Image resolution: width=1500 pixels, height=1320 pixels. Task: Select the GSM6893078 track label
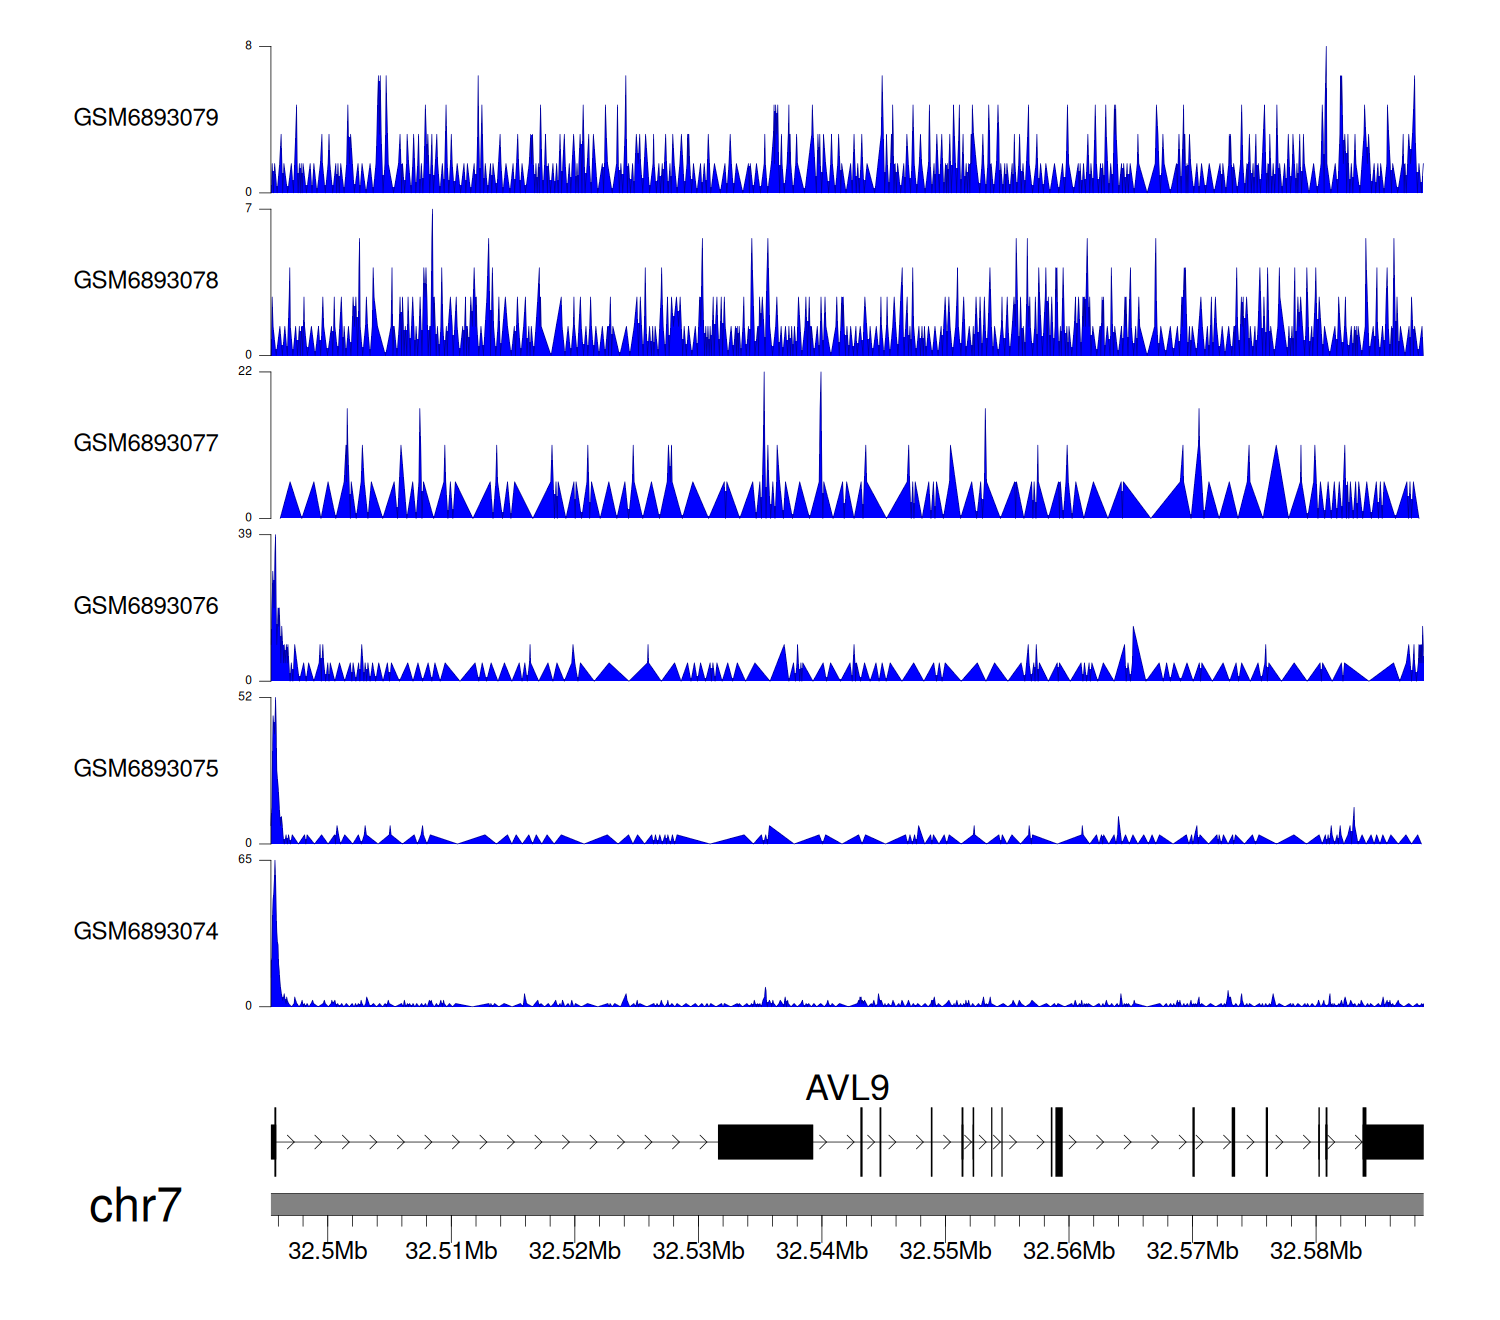click(146, 281)
